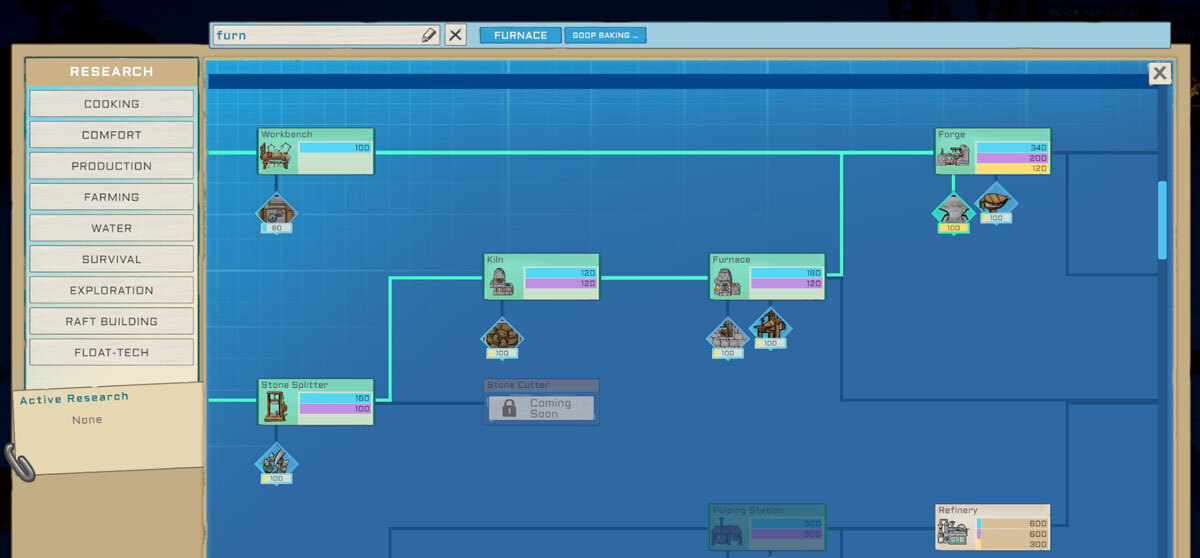
Task: Open the Forge research node icon
Action: (955, 156)
